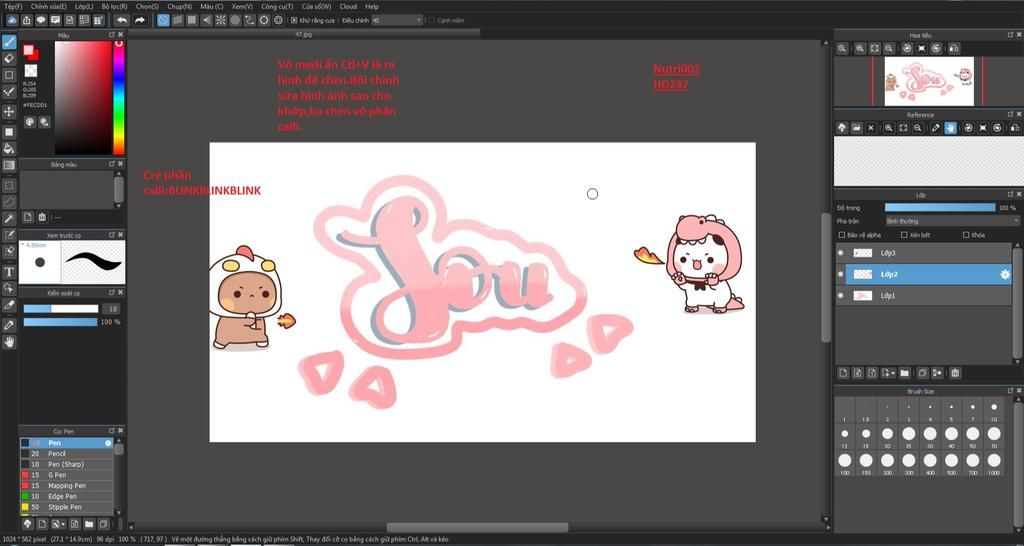The image size is (1024, 546).
Task: Undock the Cọ Pen brush panel
Action: (112, 431)
